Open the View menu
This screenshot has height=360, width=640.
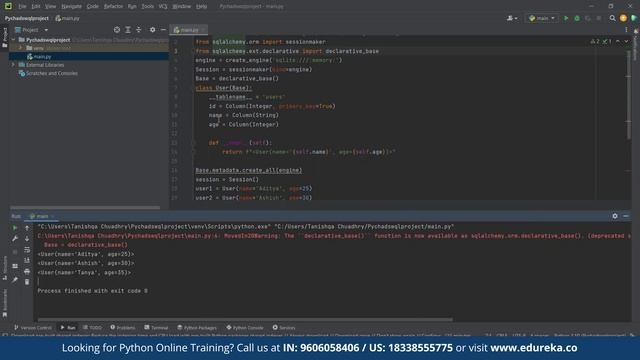pyautogui.click(x=50, y=6)
